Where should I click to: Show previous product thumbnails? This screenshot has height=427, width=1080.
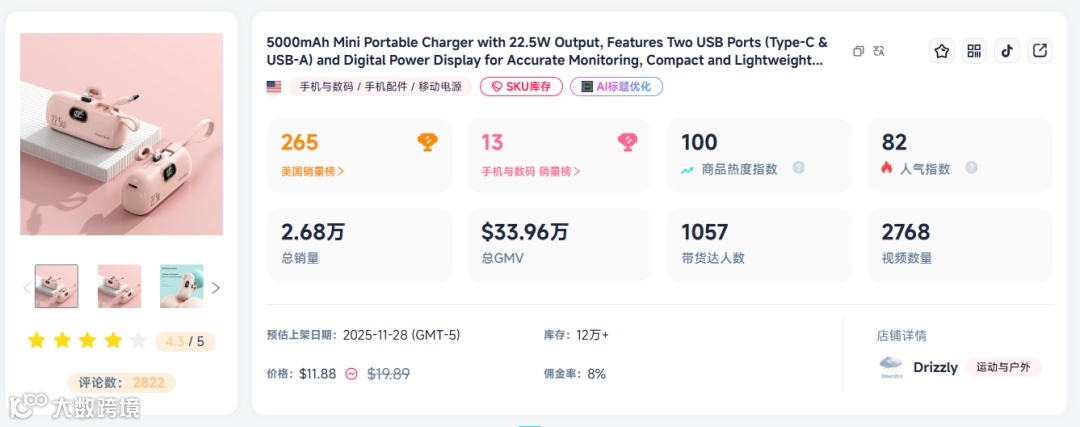coord(27,288)
